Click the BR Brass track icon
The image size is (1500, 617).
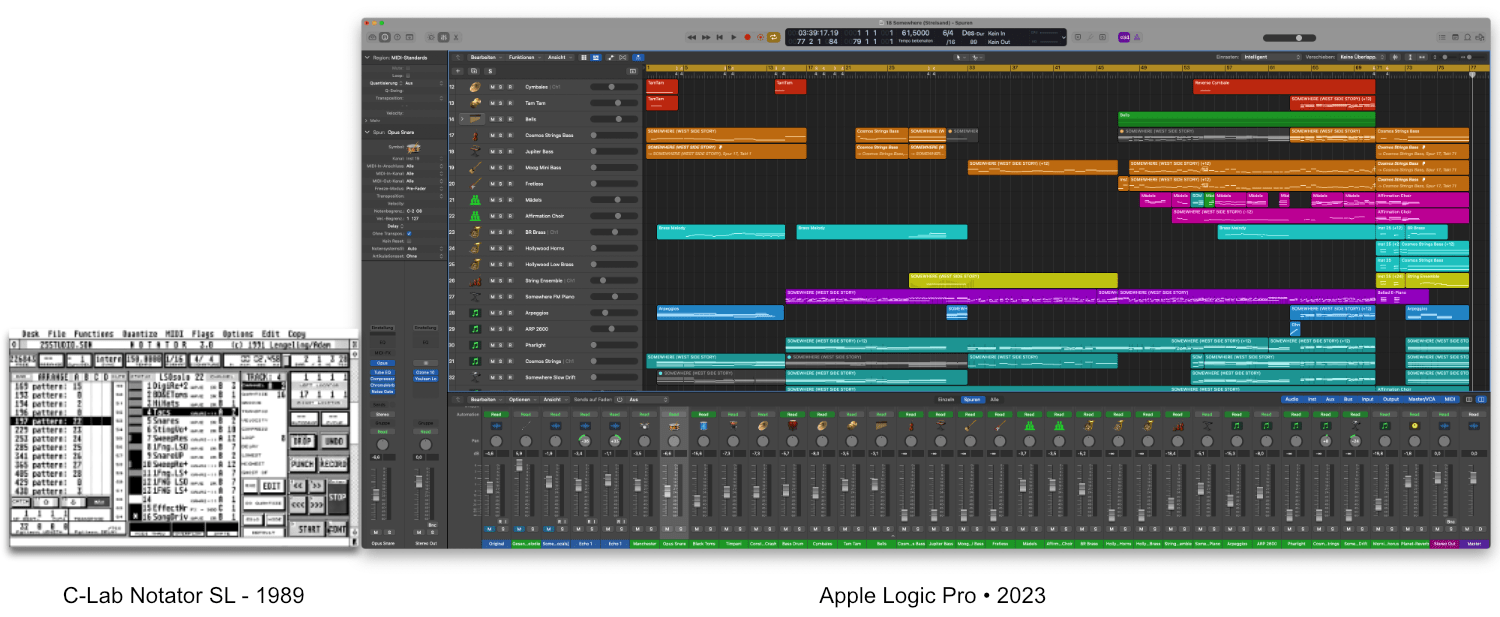(475, 232)
